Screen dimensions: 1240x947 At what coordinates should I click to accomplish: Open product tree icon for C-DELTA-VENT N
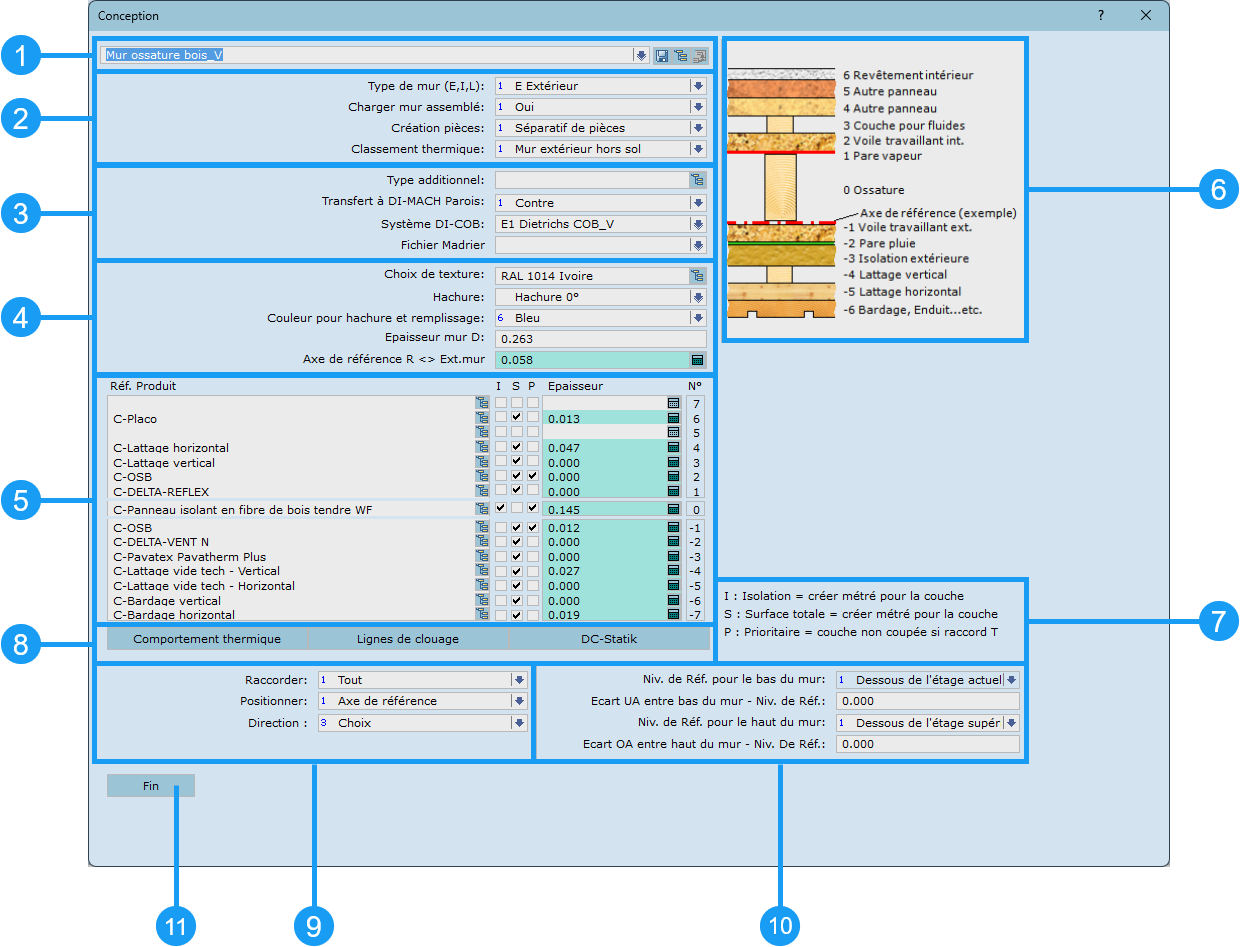pyautogui.click(x=481, y=542)
